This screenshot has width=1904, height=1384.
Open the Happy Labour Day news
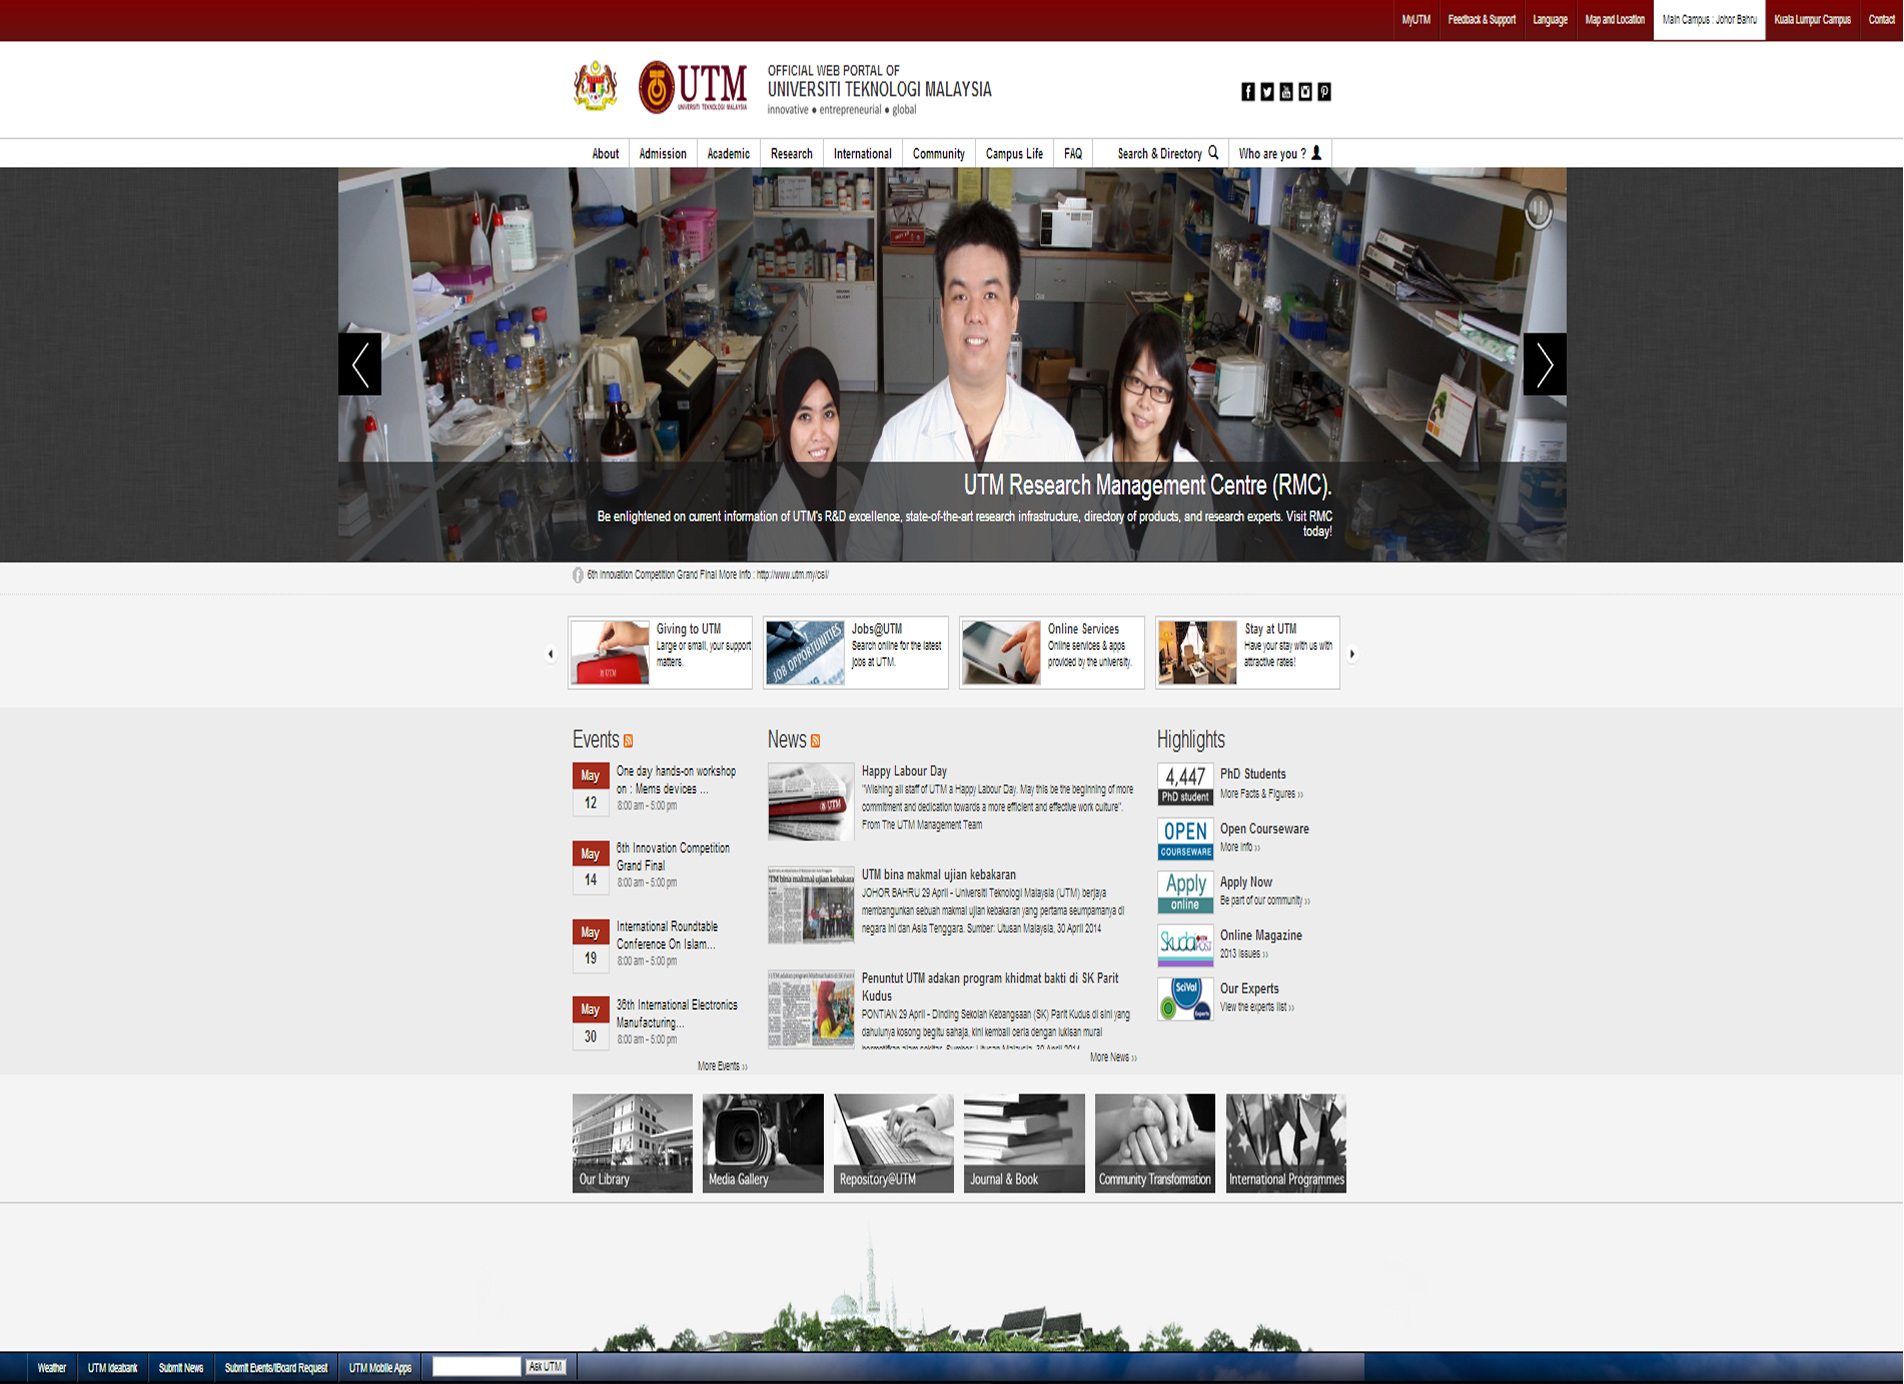click(x=904, y=771)
